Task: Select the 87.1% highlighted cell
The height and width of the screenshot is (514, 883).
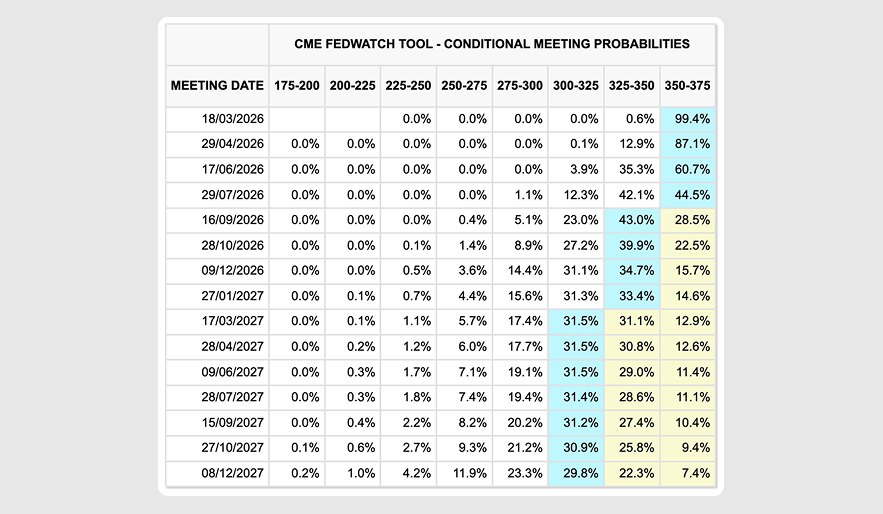Action: point(687,144)
